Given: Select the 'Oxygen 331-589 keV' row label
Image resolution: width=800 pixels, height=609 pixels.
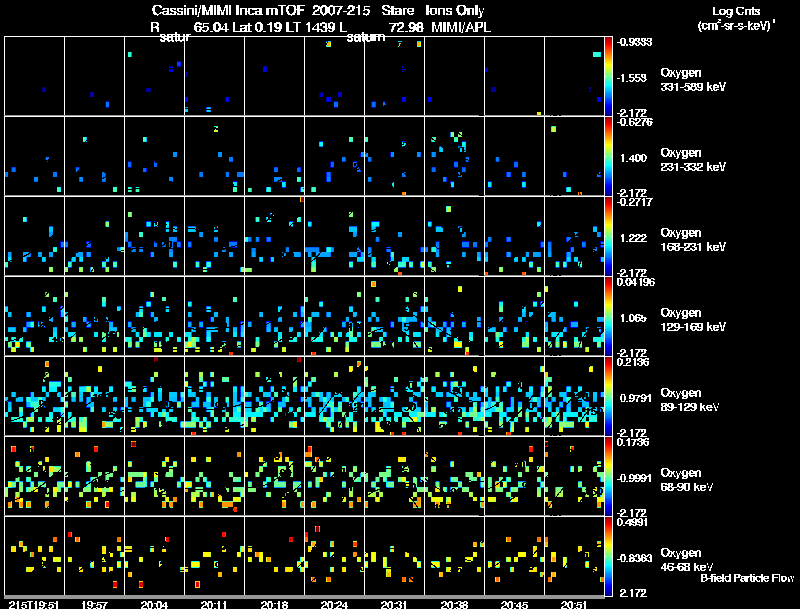Looking at the screenshot, I should tap(693, 80).
